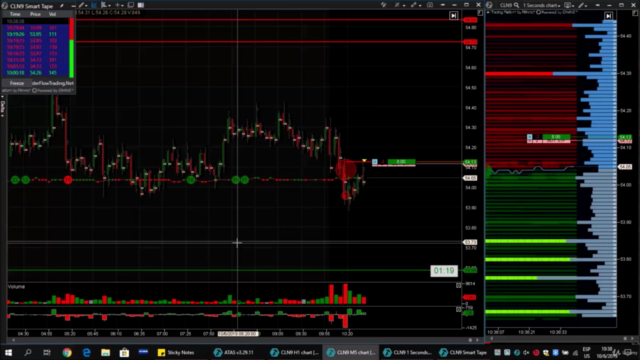Click the Price column header in Smart Tape
Image resolution: width=640 pixels, height=360 pixels.
35,14
